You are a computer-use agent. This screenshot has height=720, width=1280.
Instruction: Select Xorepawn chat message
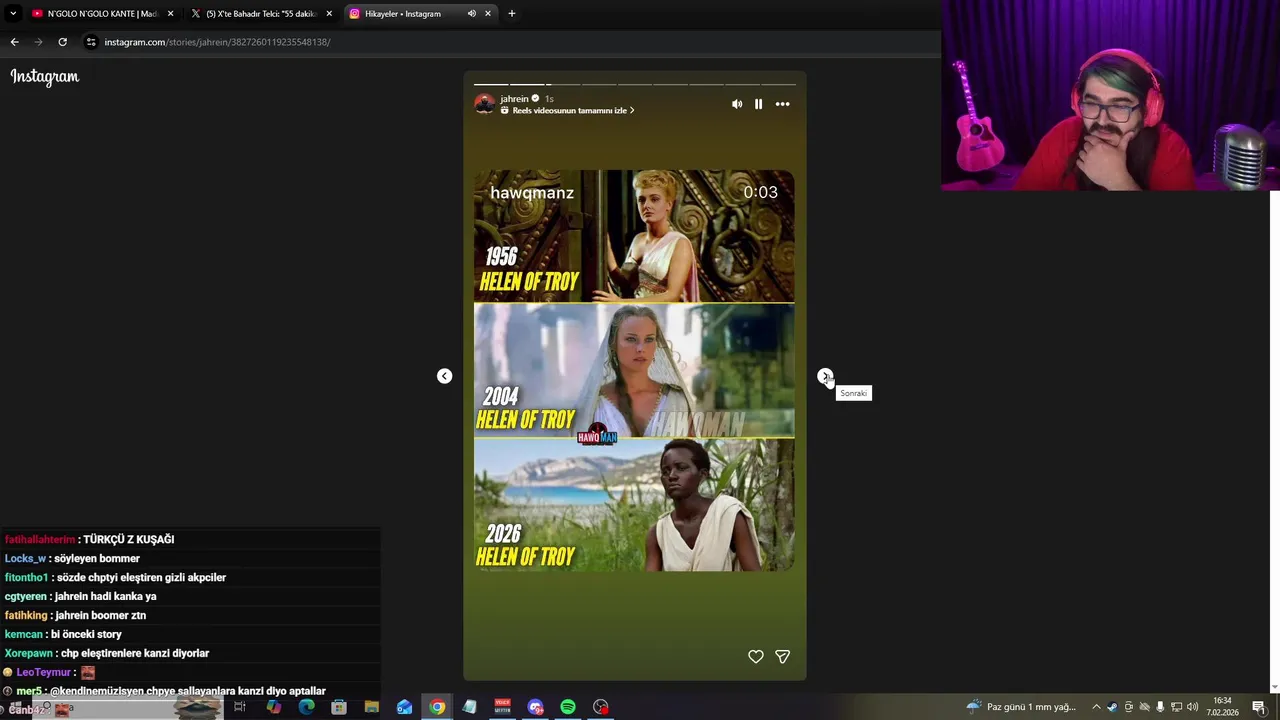(107, 653)
